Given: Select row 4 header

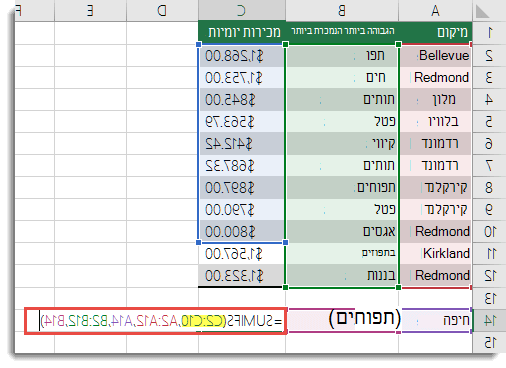Looking at the screenshot, I should pos(489,99).
